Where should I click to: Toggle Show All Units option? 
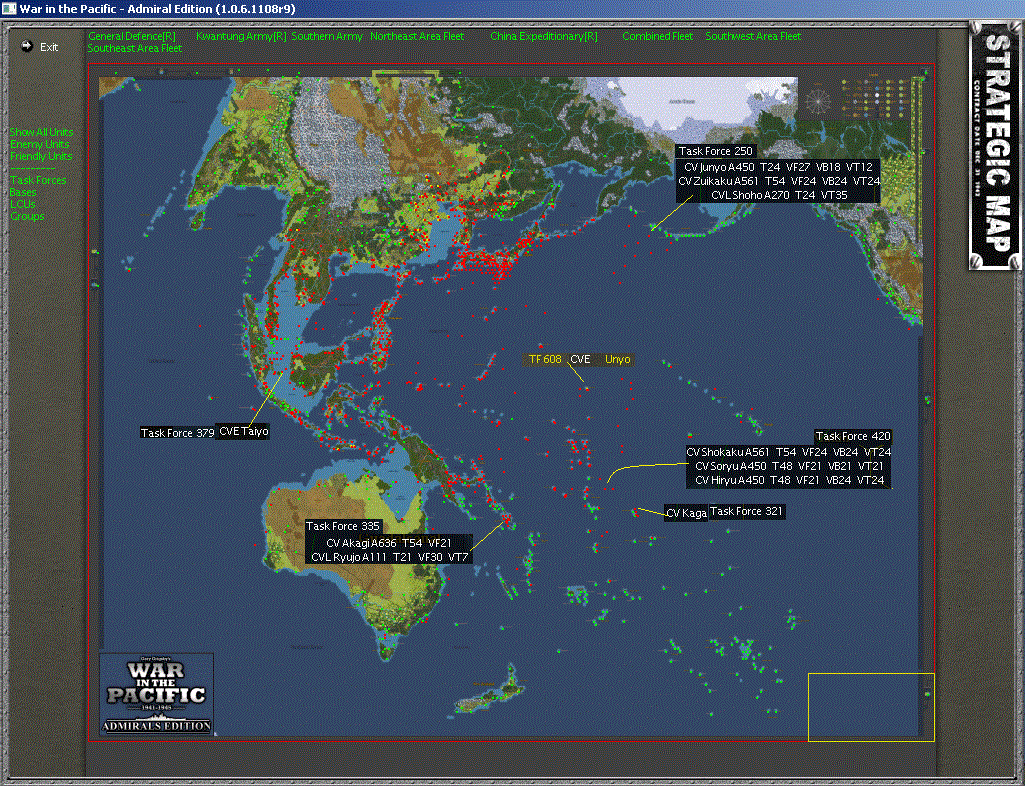coord(41,132)
